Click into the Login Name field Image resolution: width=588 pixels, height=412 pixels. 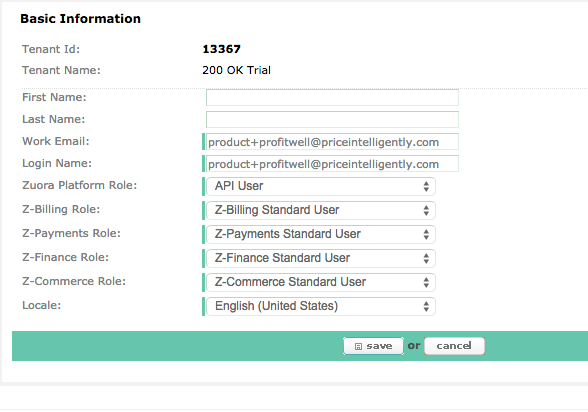332,164
